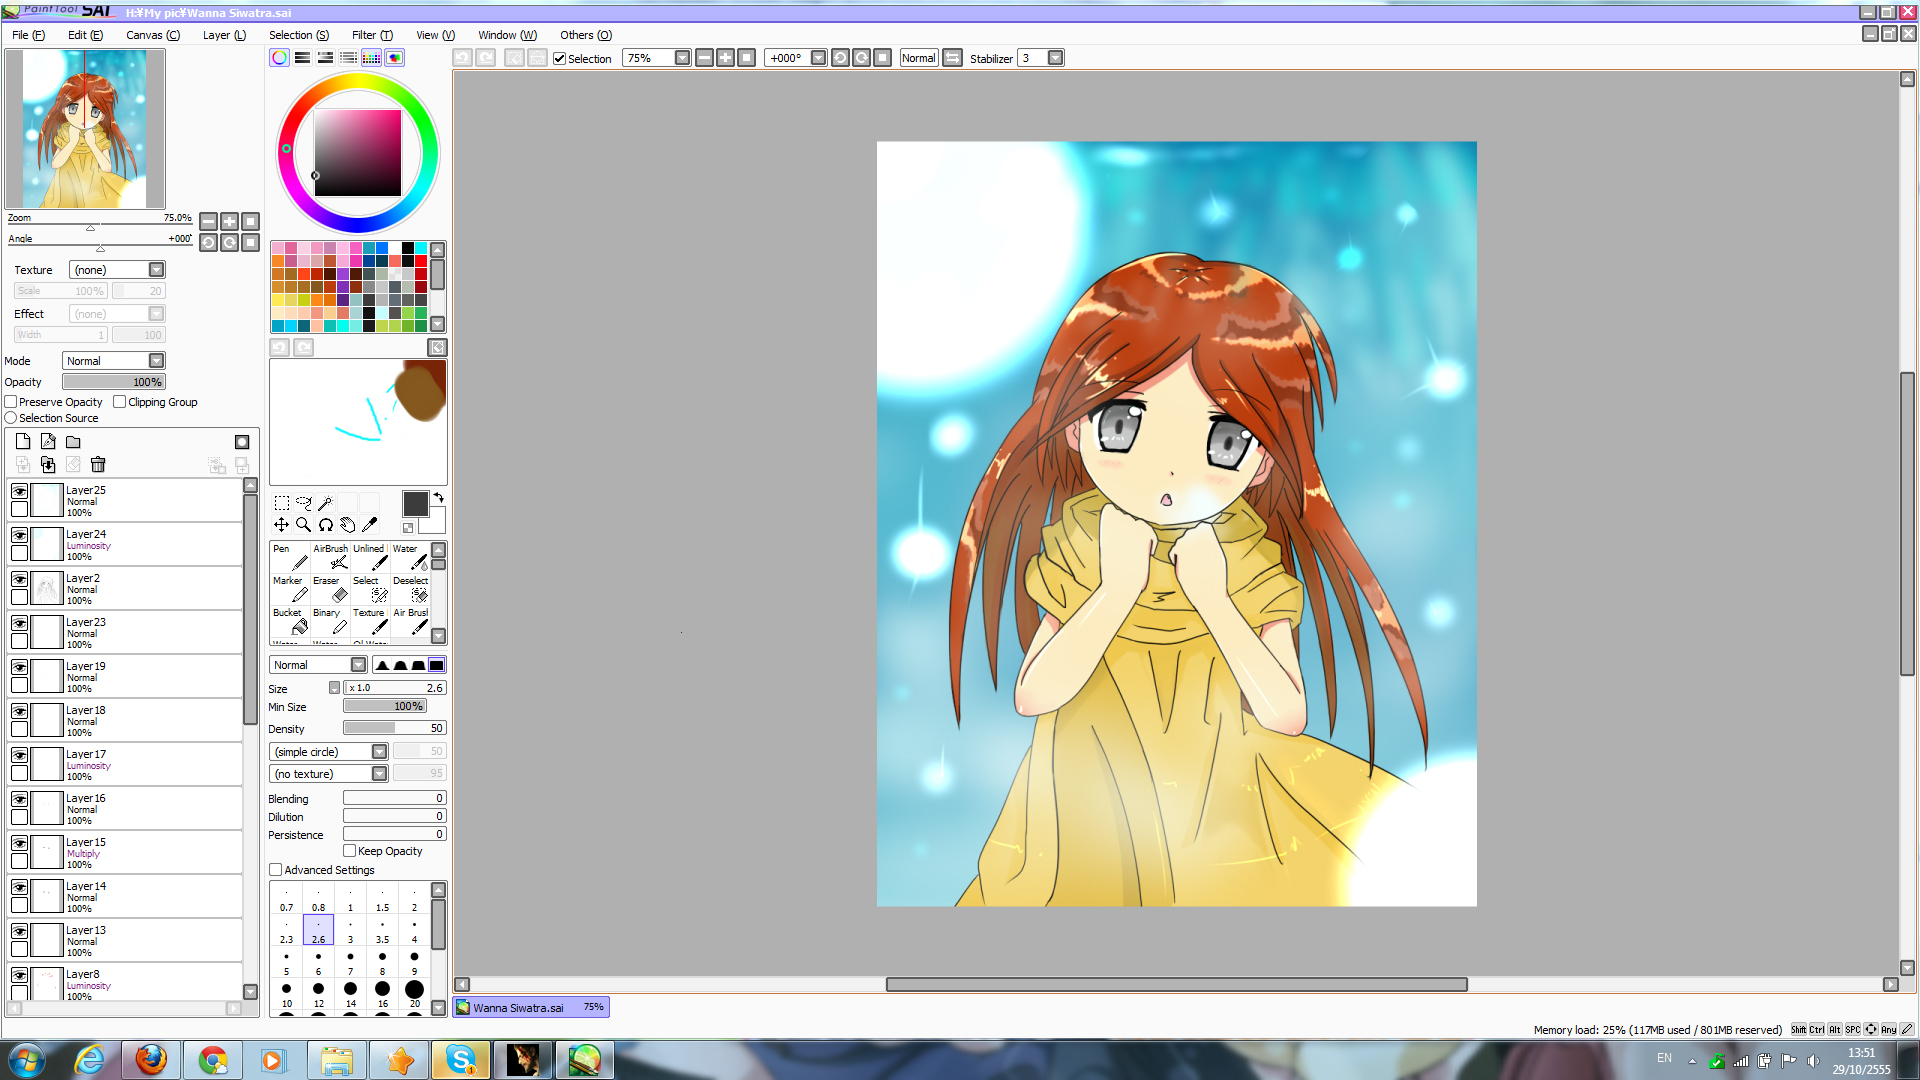Pick the Eyedropper color picker tool
The height and width of the screenshot is (1080, 1920).
click(x=369, y=524)
